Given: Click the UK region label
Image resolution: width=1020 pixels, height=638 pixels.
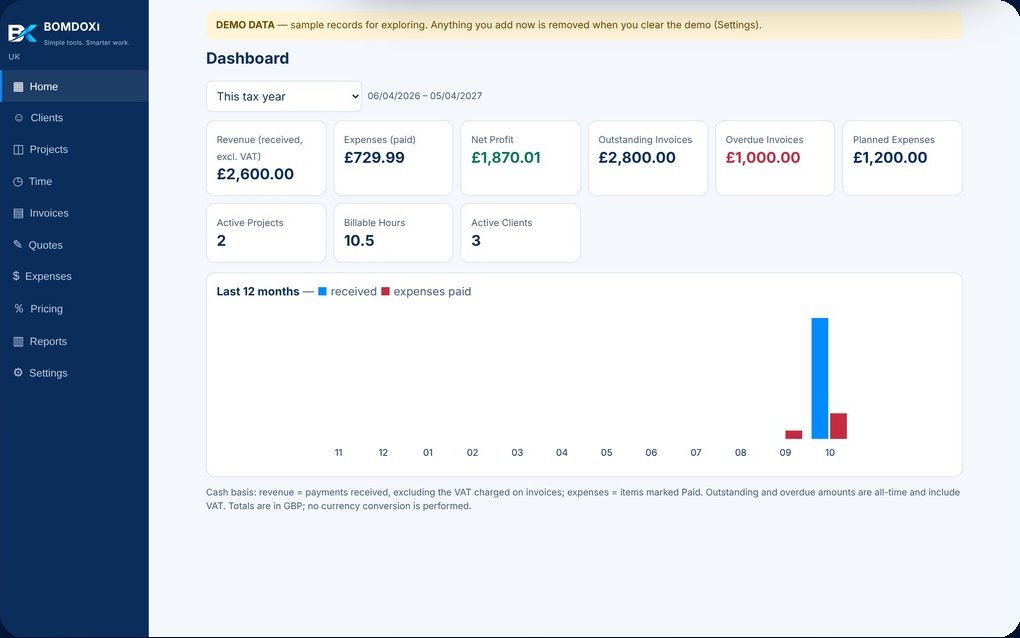Looking at the screenshot, I should click(x=14, y=57).
